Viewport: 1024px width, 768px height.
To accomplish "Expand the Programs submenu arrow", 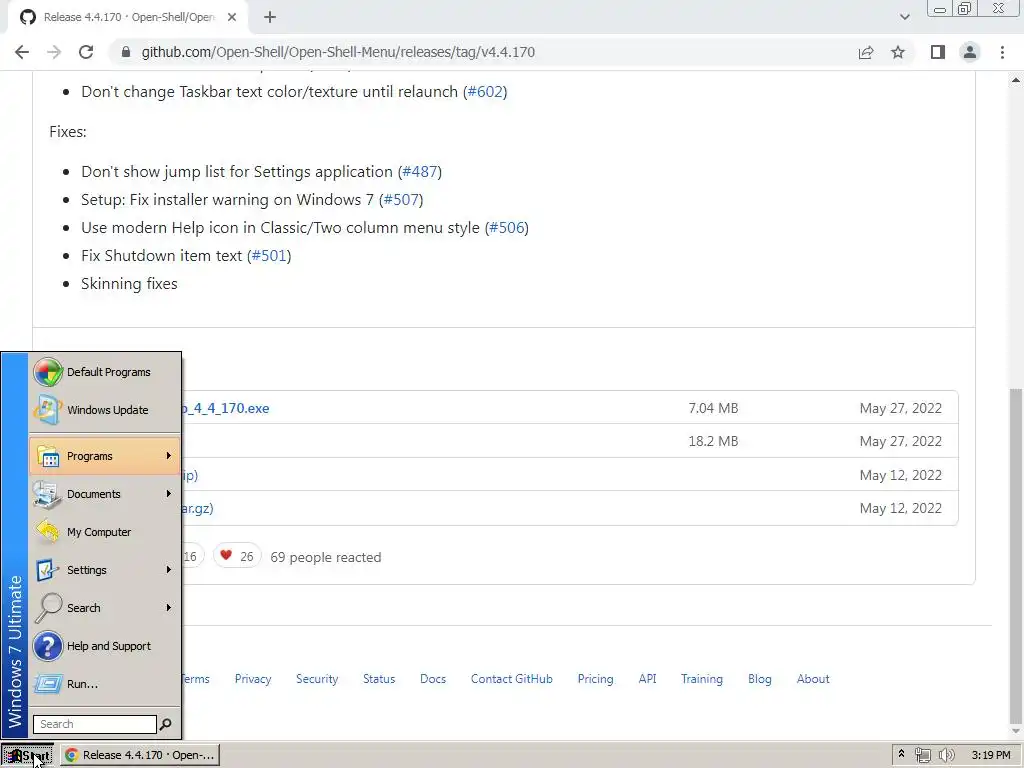I will (168, 456).
